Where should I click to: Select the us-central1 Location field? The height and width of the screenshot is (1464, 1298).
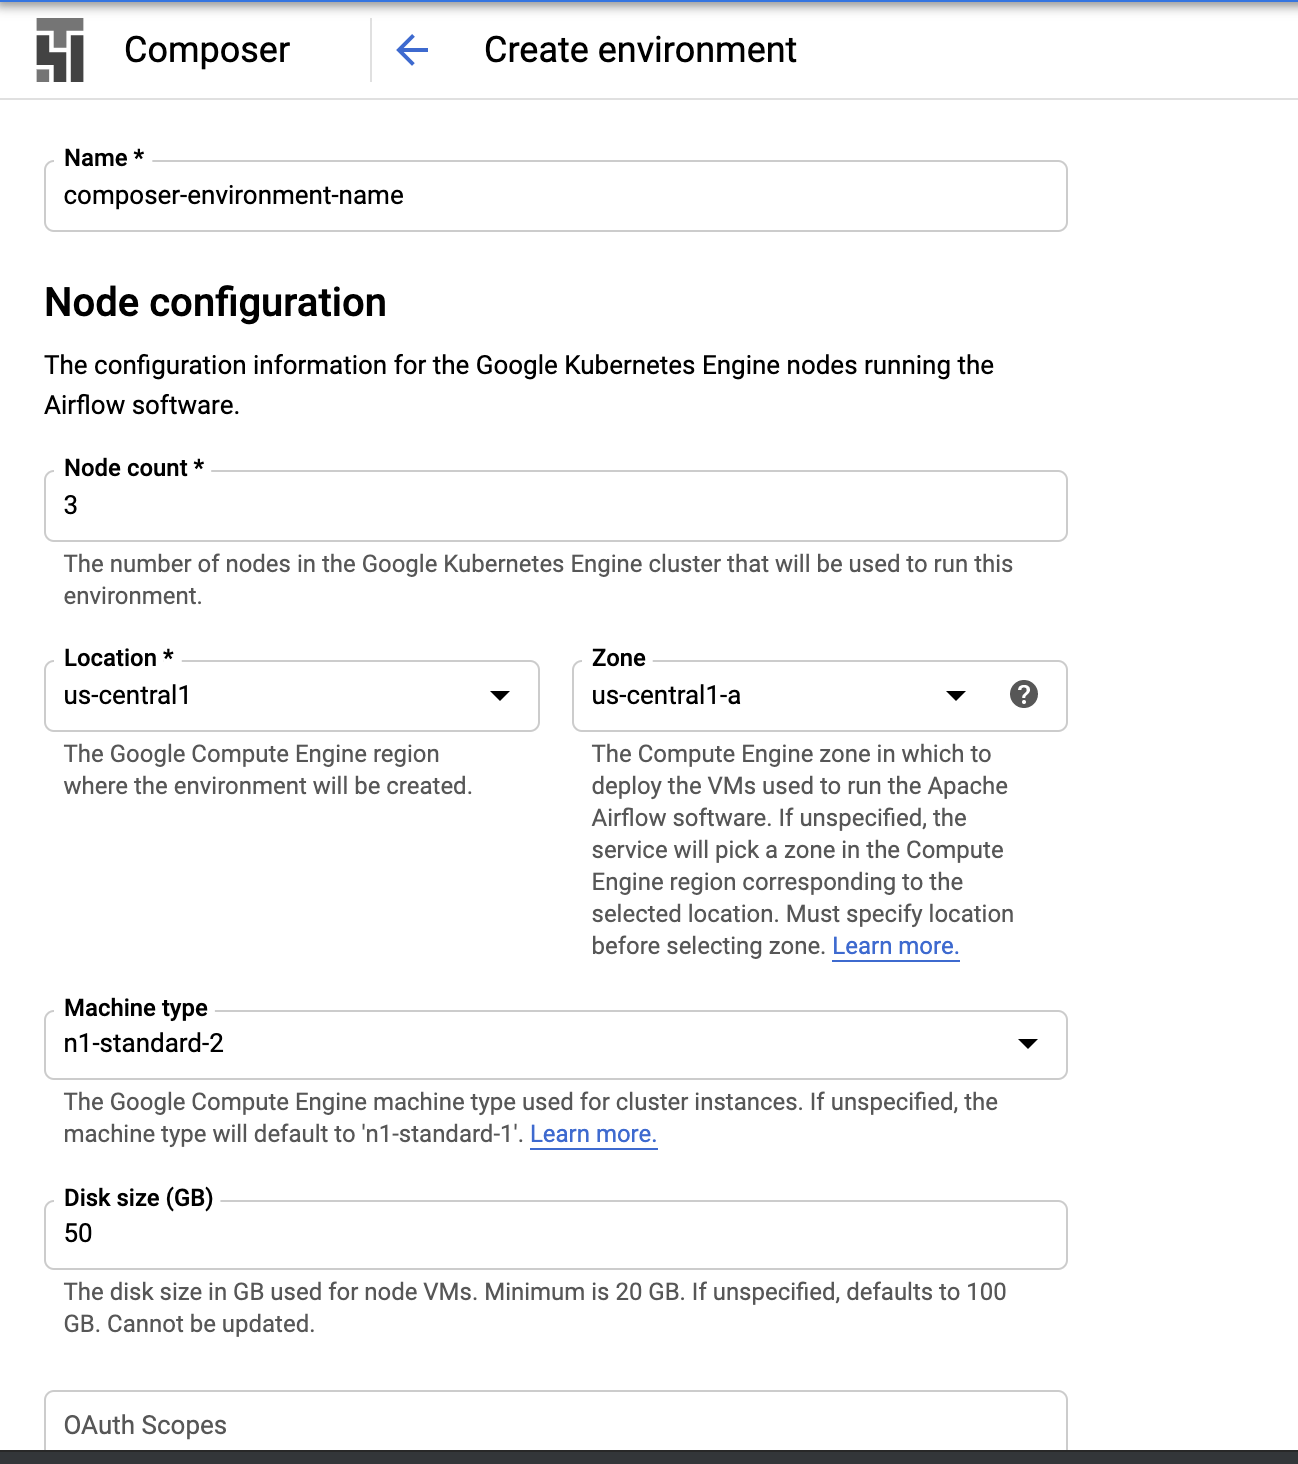click(292, 695)
